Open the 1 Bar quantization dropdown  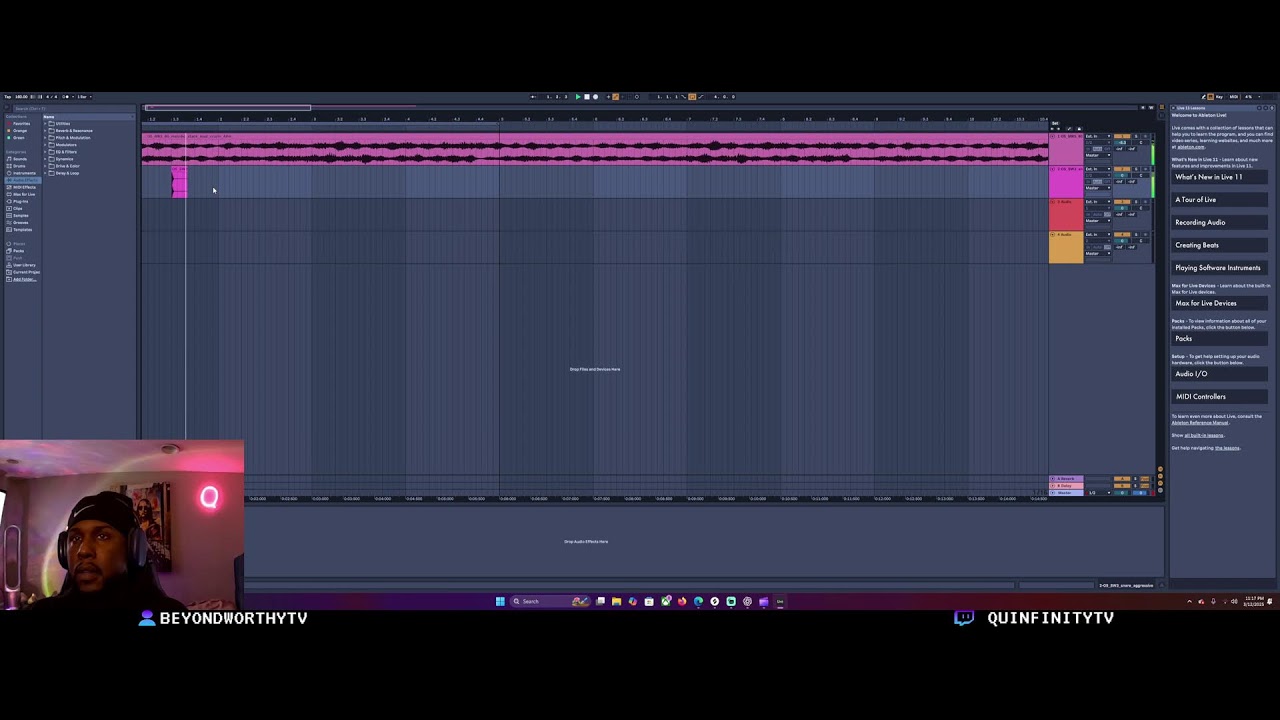tap(83, 97)
